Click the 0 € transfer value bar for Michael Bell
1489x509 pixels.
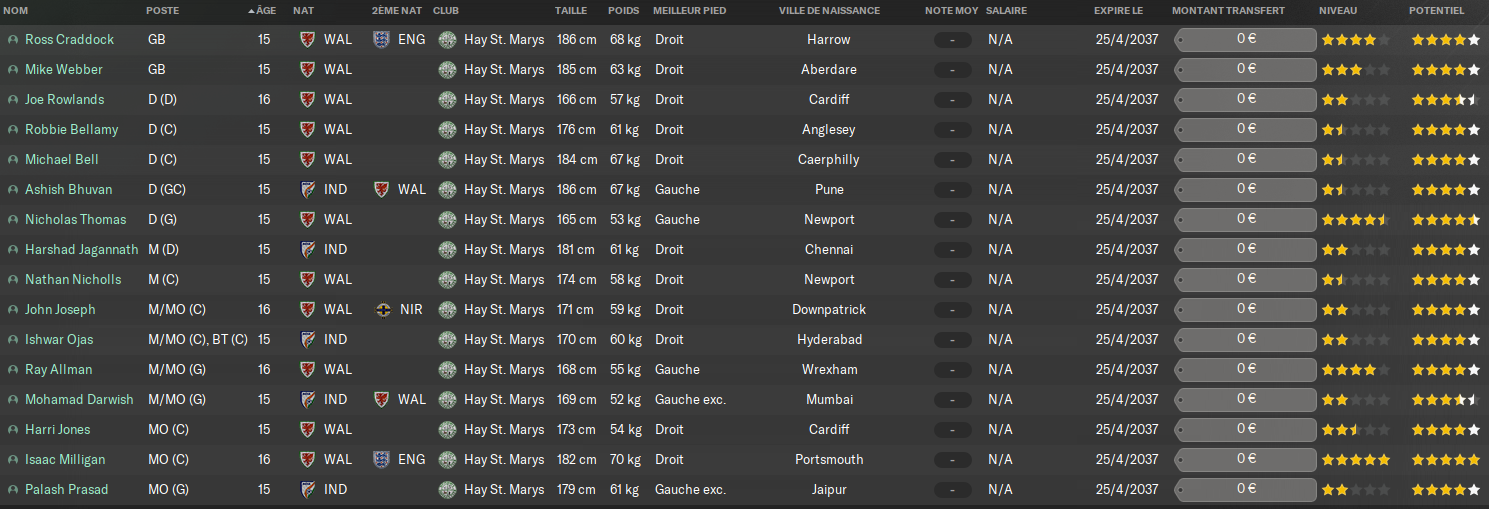click(x=1245, y=160)
